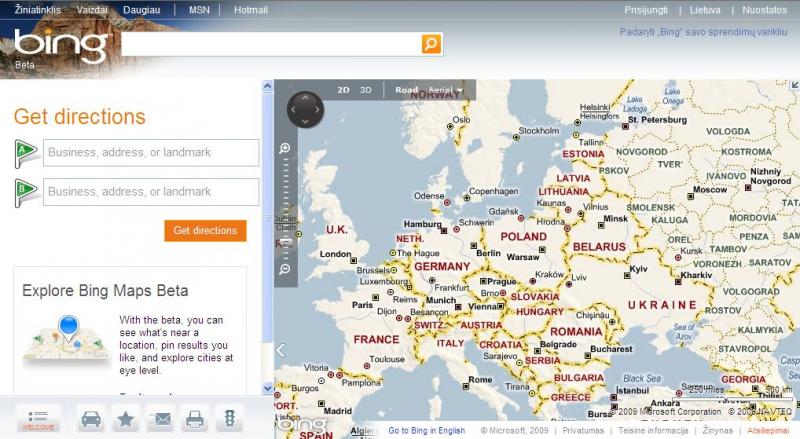Open the Žiniatinklis menu item

(x=37, y=10)
